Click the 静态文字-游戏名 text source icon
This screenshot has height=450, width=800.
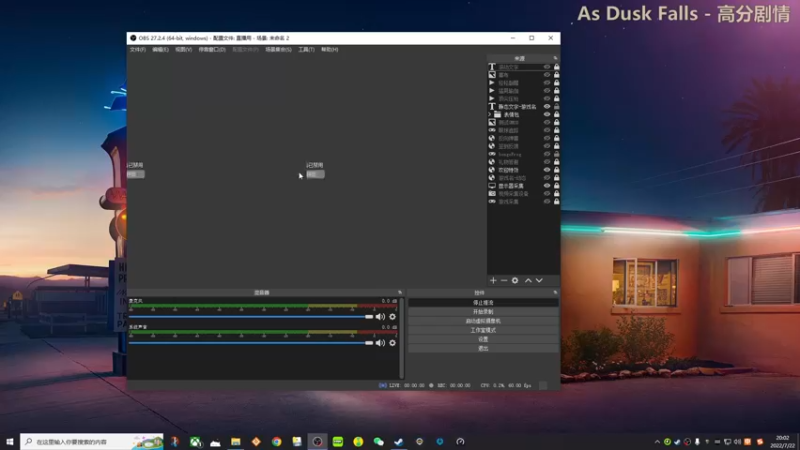click(492, 106)
